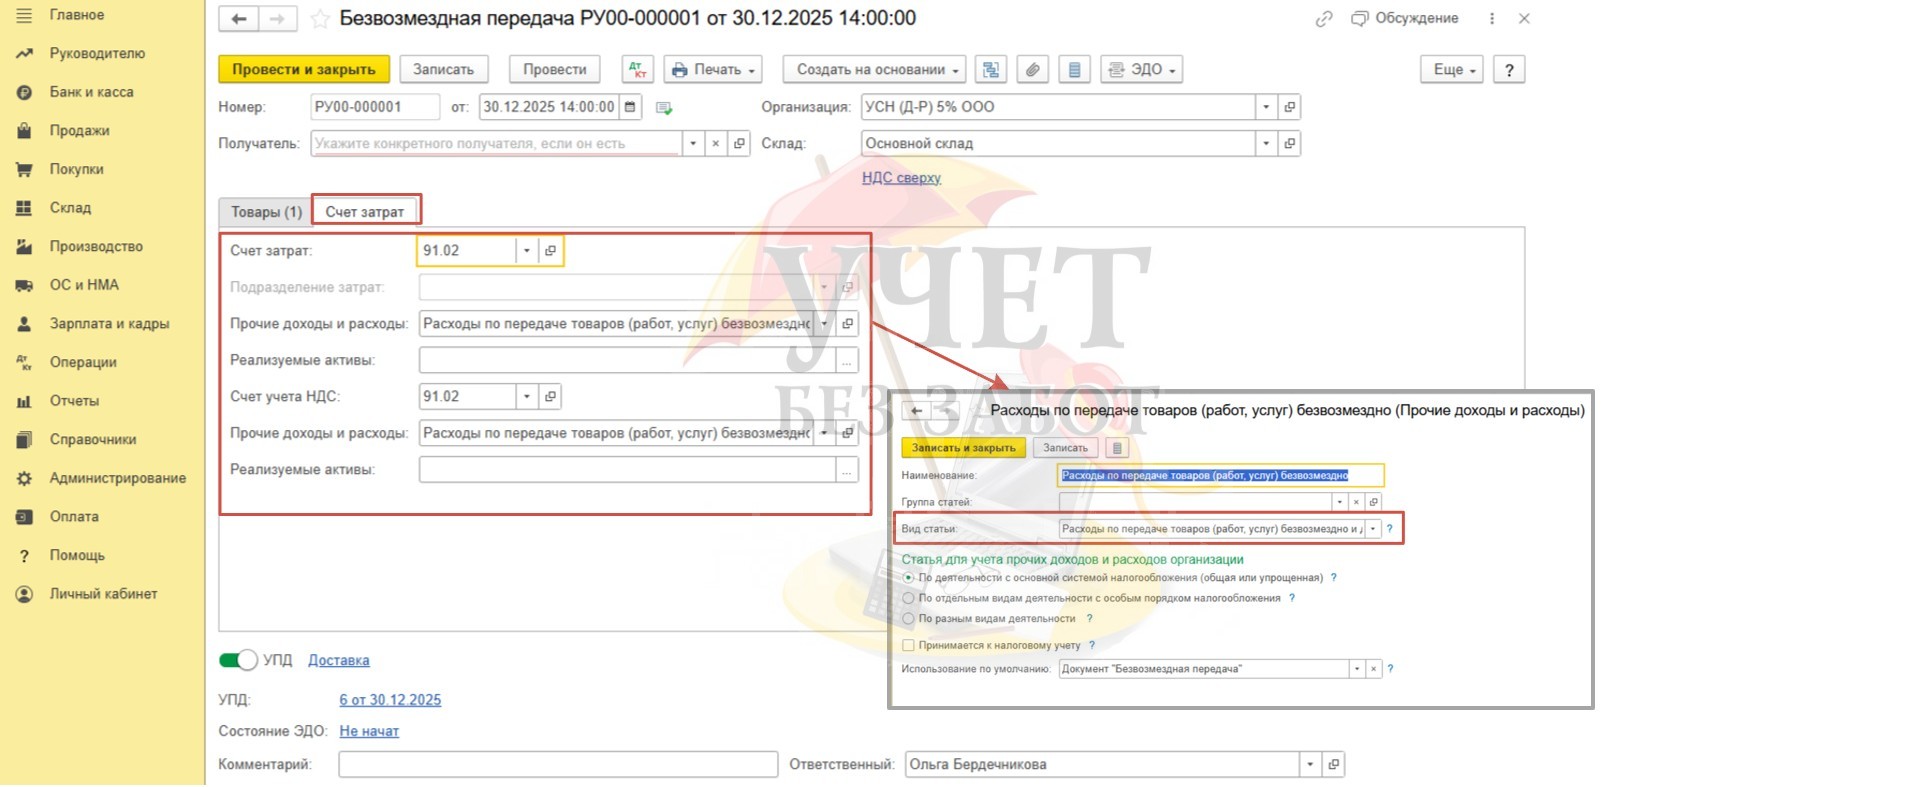Click the green document status icon after the date
Viewport: 1920px width, 787px height.
point(664,108)
